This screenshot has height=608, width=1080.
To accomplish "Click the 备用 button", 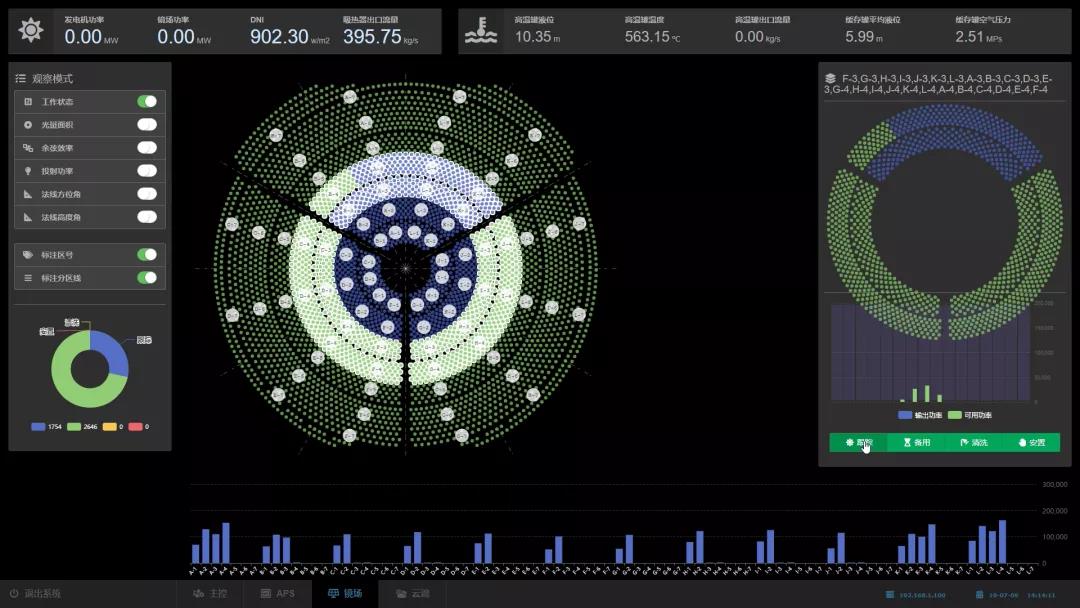I will (x=916, y=442).
